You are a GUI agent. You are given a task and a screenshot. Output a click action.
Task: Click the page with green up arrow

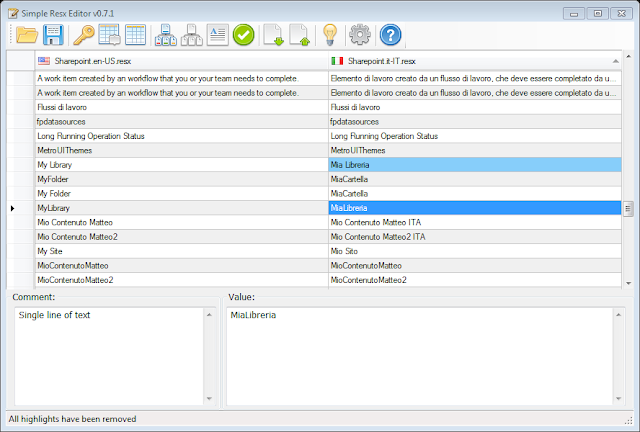[300, 35]
